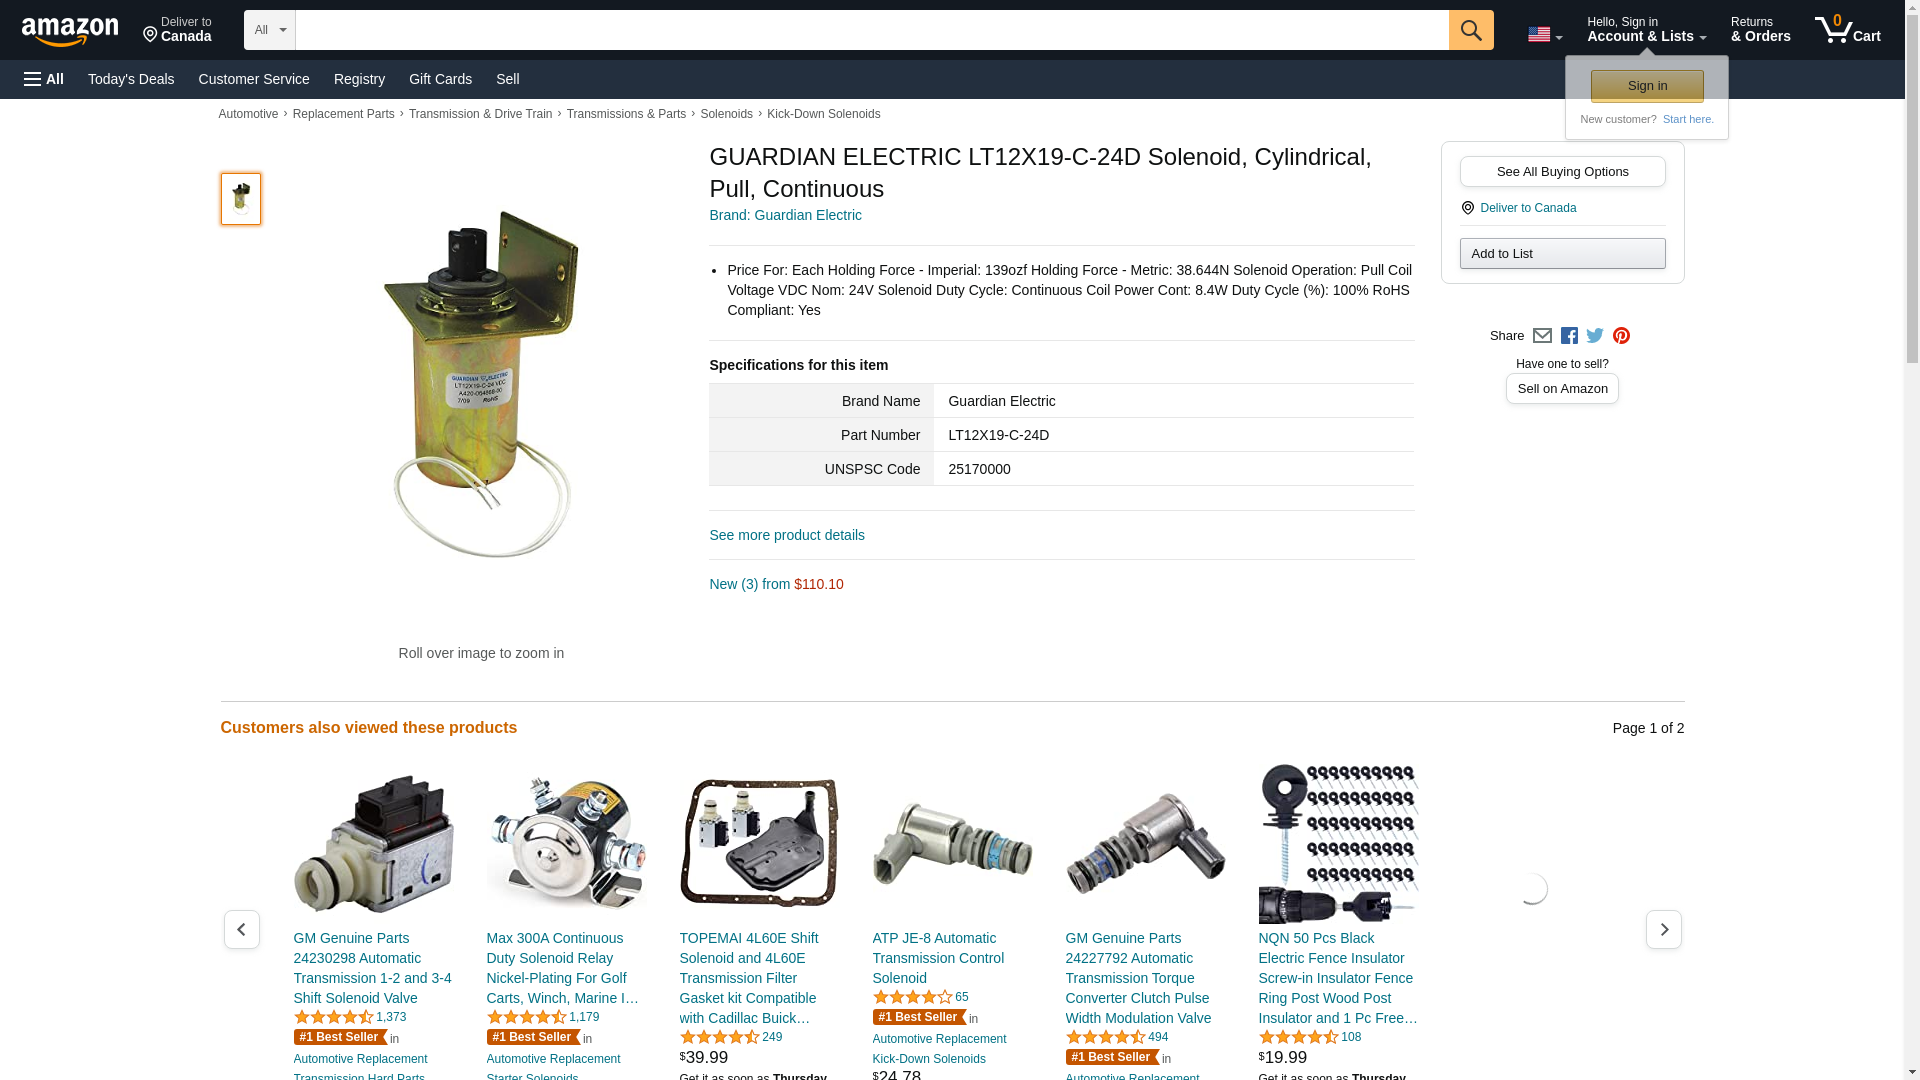This screenshot has width=1920, height=1080.
Task: Open the All hamburger menu
Action: 44,79
